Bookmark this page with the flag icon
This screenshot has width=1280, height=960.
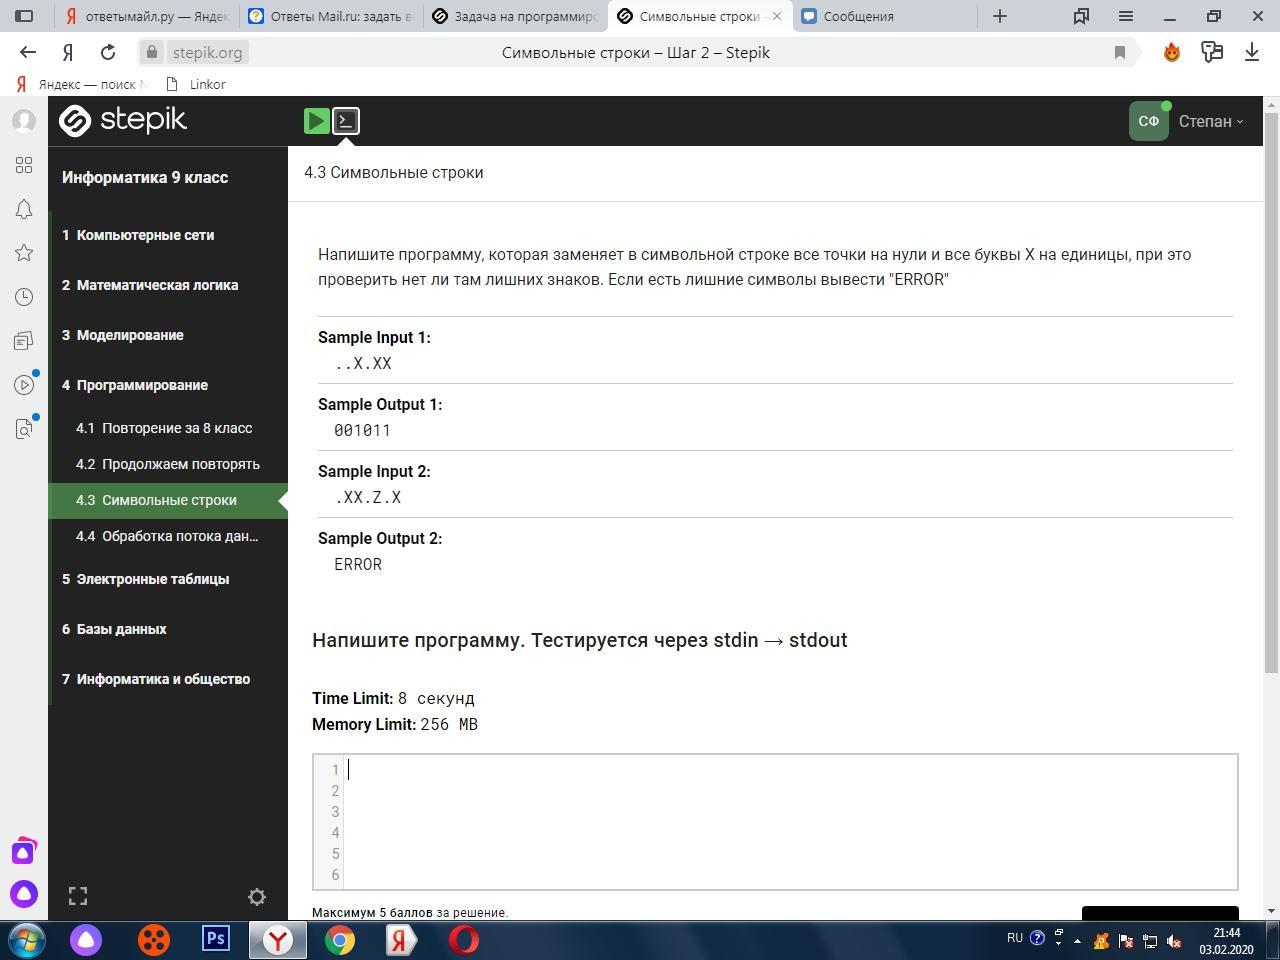pyautogui.click(x=1120, y=52)
